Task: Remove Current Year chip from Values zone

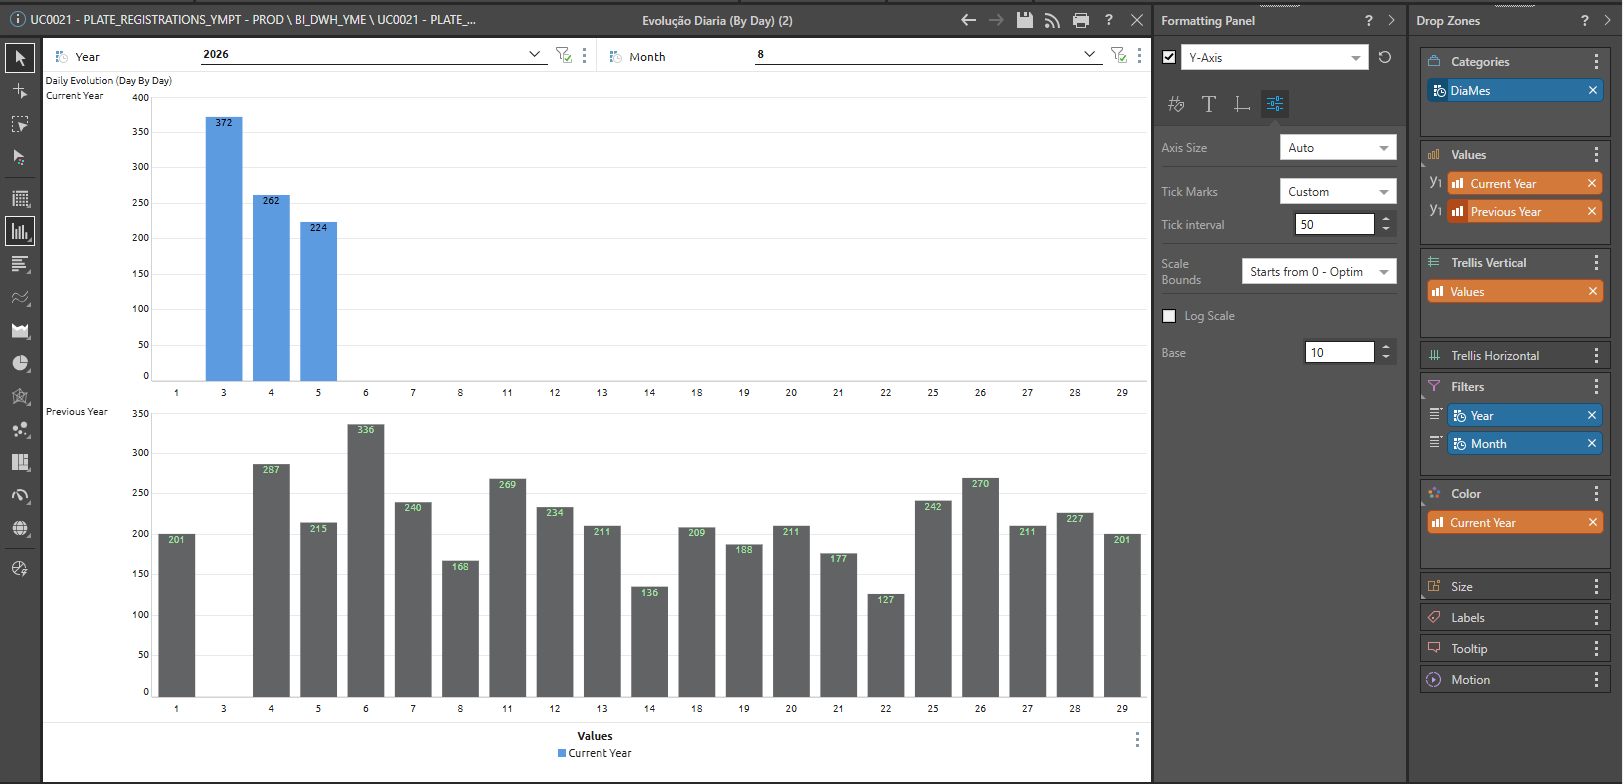Action: point(1592,184)
